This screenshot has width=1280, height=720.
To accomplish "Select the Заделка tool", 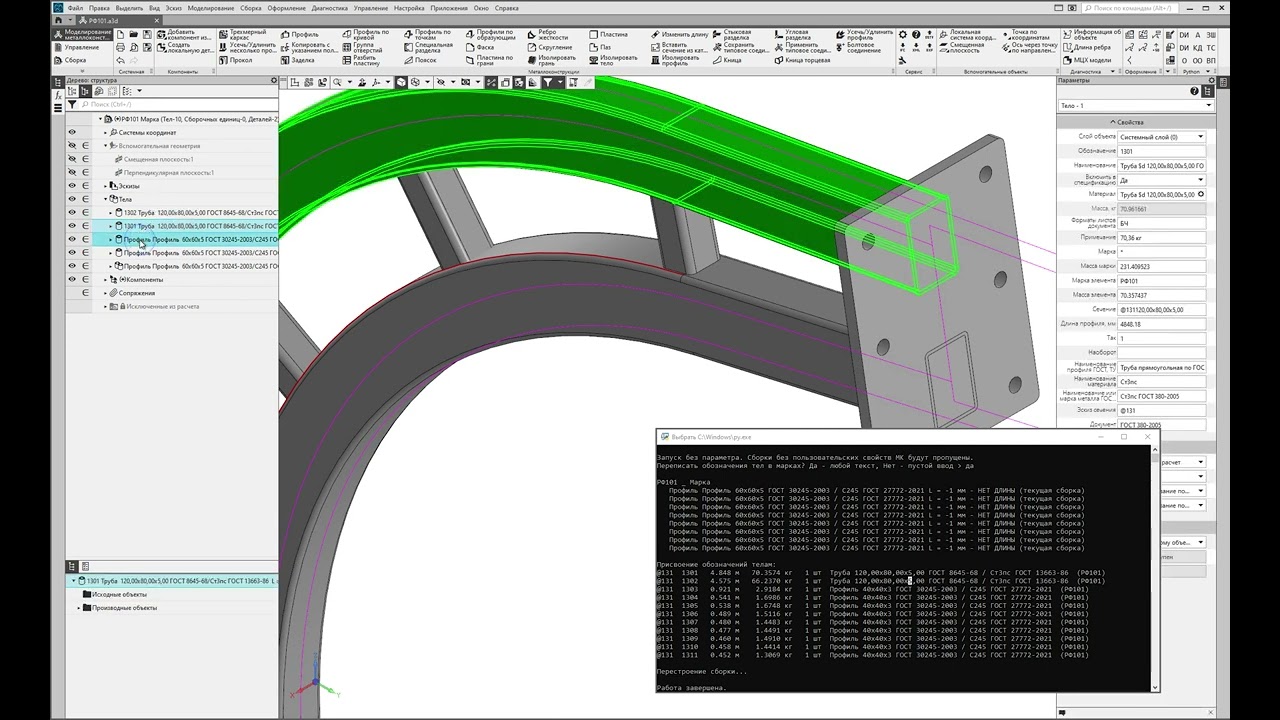I will click(x=297, y=60).
